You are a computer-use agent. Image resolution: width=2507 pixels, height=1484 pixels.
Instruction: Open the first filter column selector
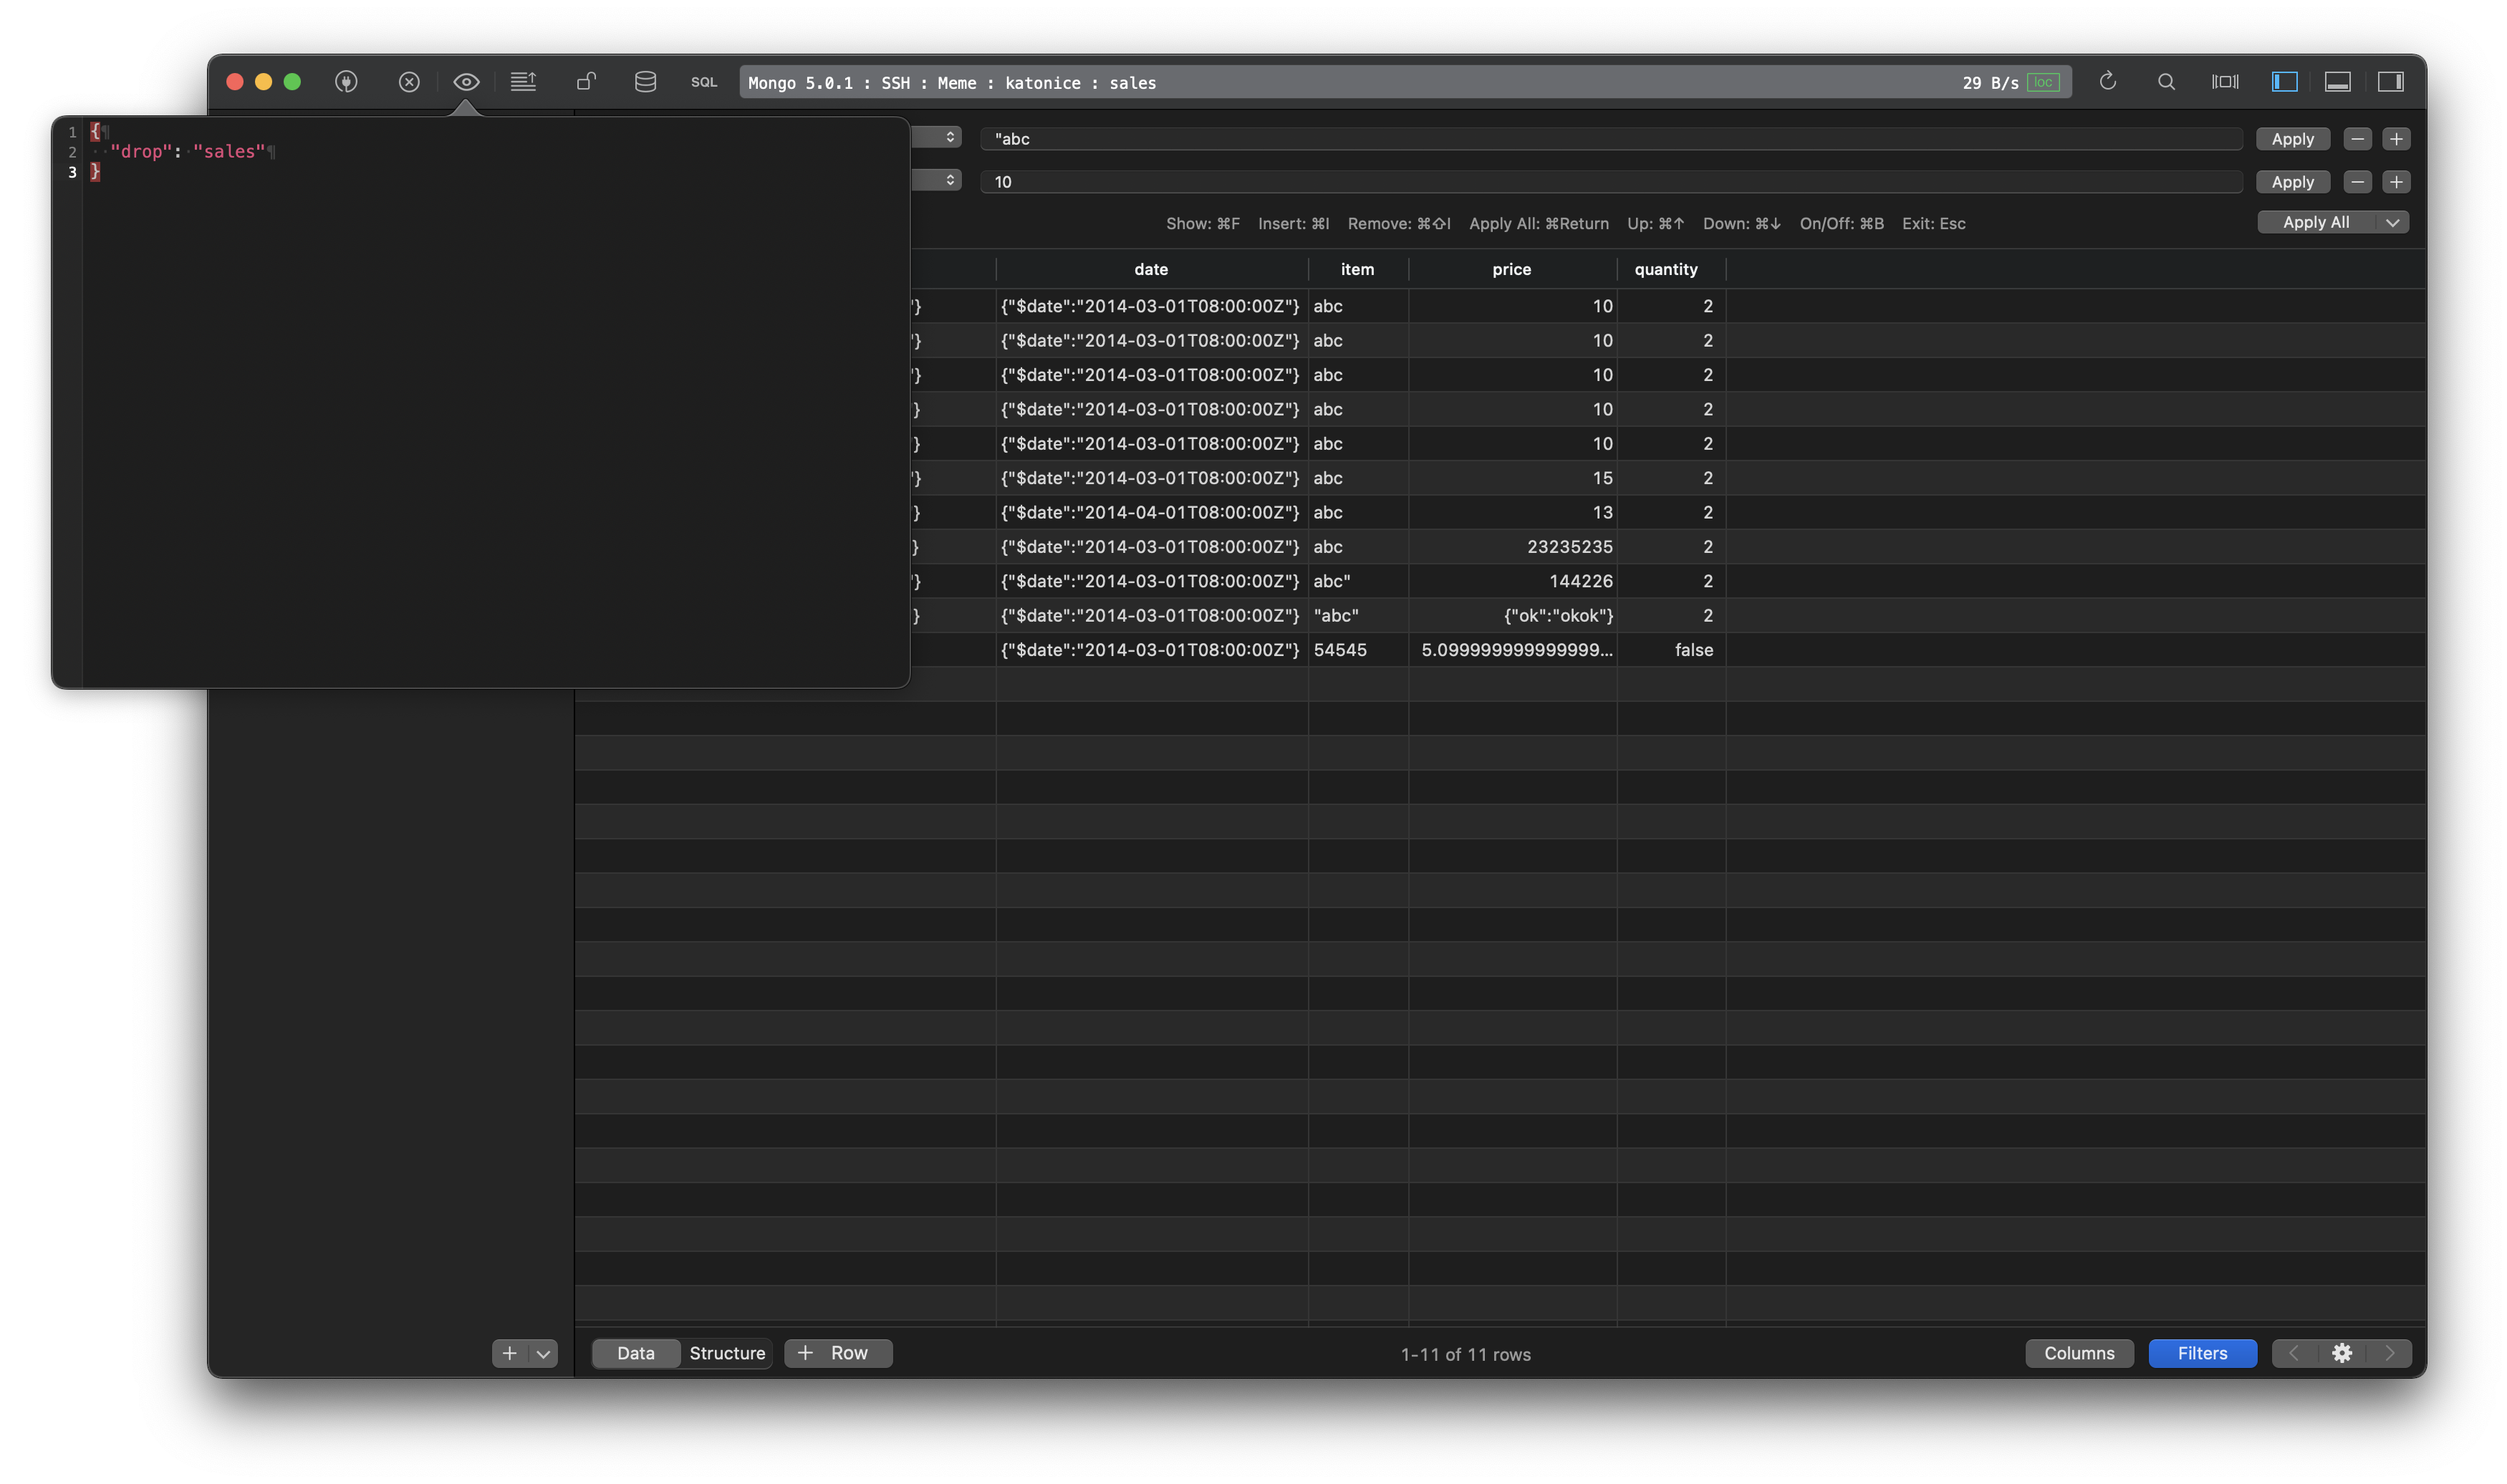point(937,137)
